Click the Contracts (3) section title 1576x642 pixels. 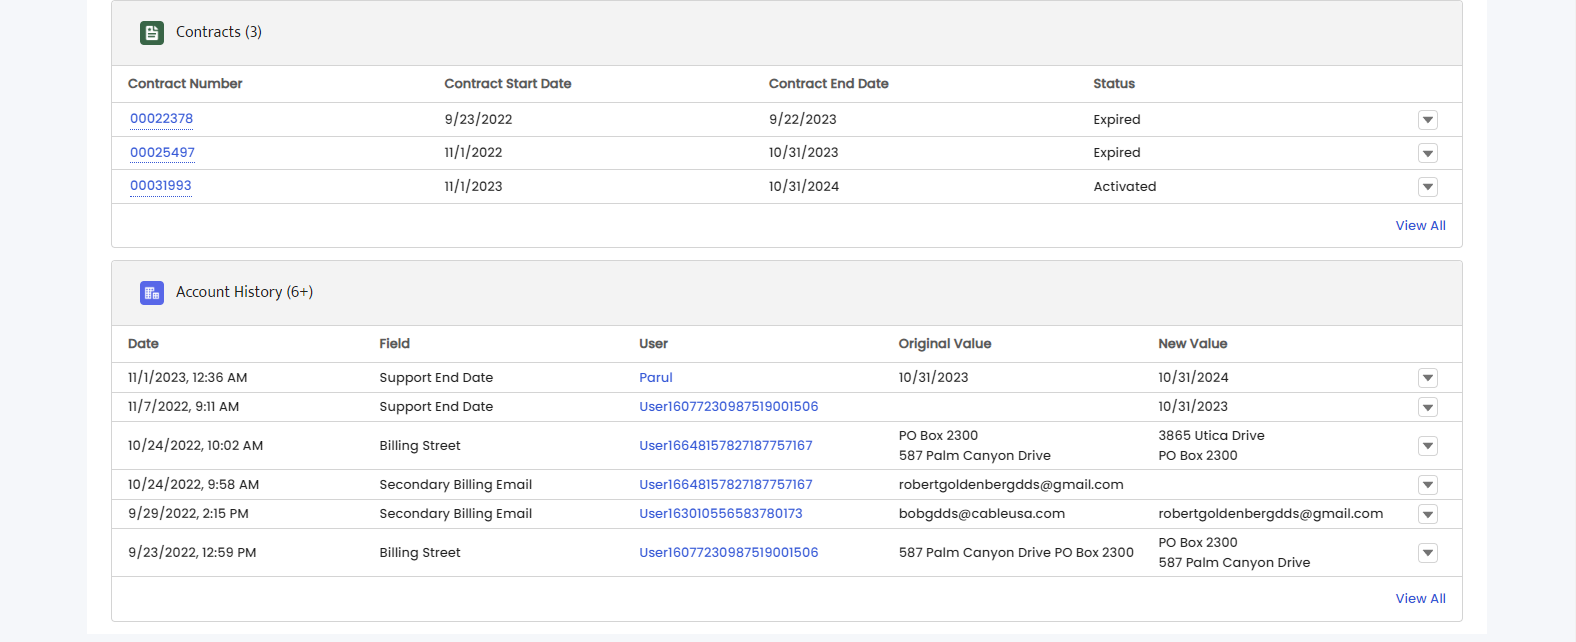219,32
